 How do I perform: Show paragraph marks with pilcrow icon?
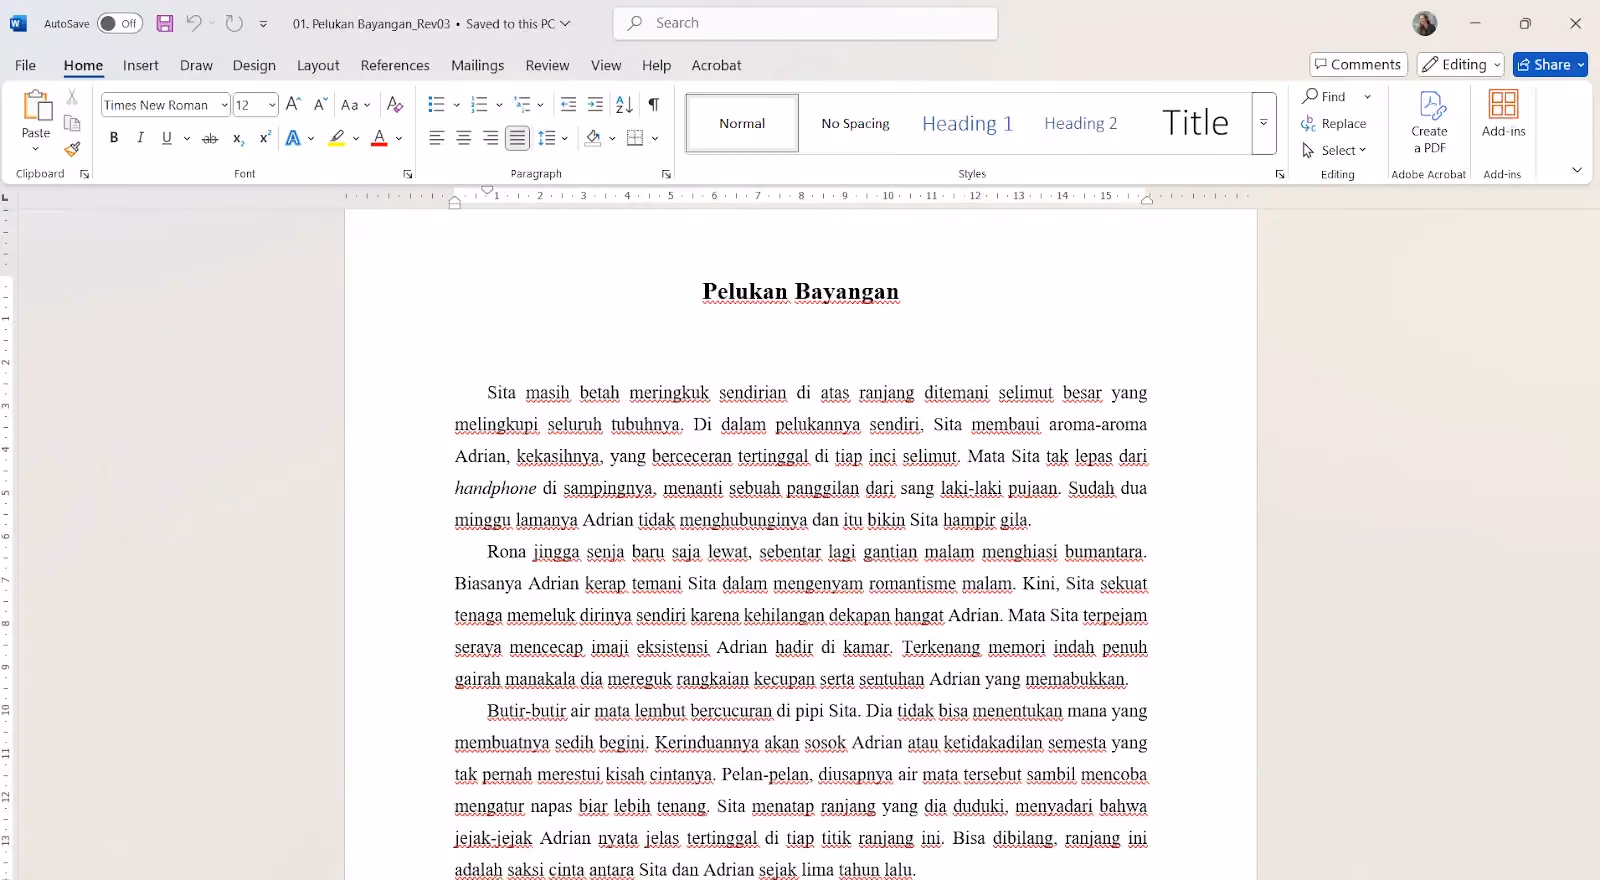(653, 105)
